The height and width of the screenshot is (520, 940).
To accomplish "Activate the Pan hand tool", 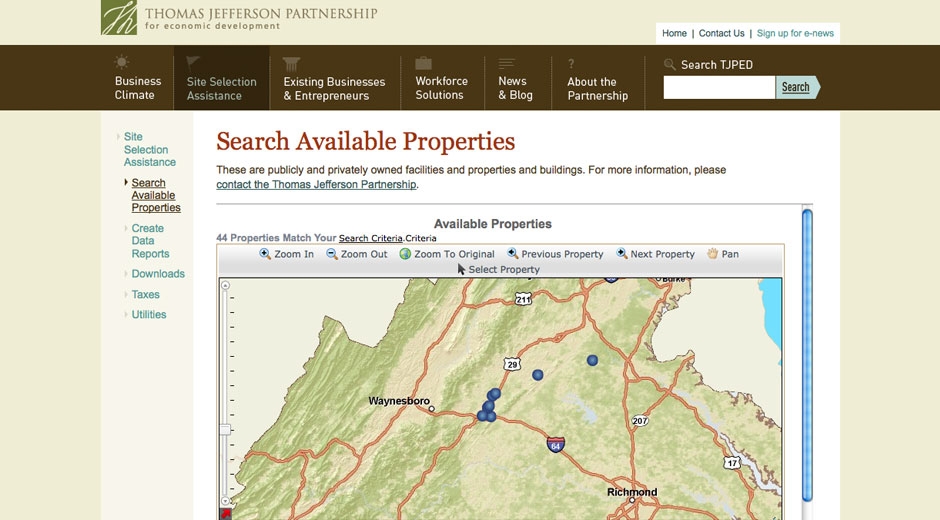I will point(722,254).
